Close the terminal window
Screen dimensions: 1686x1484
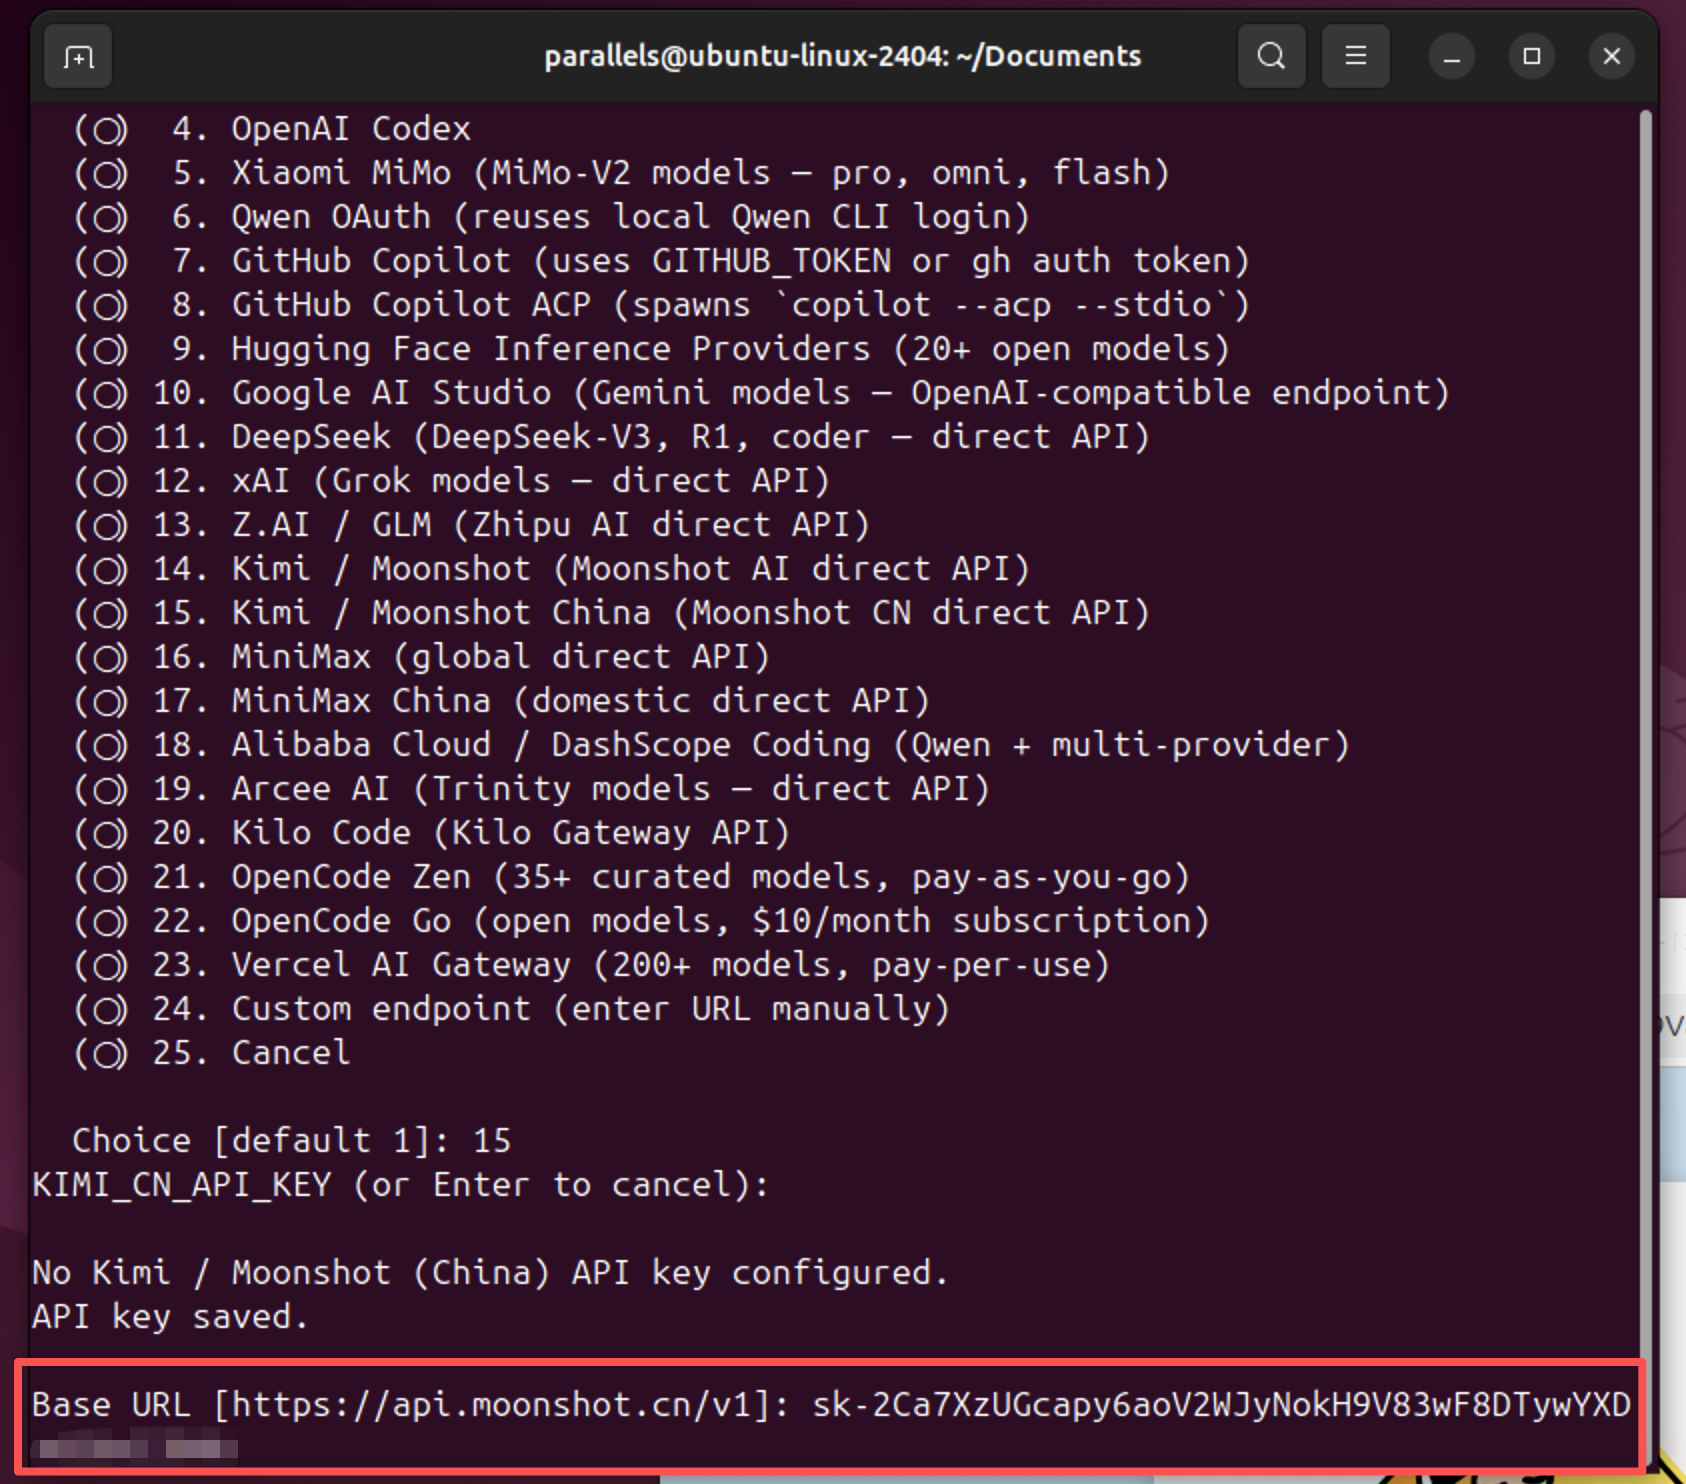(1611, 57)
